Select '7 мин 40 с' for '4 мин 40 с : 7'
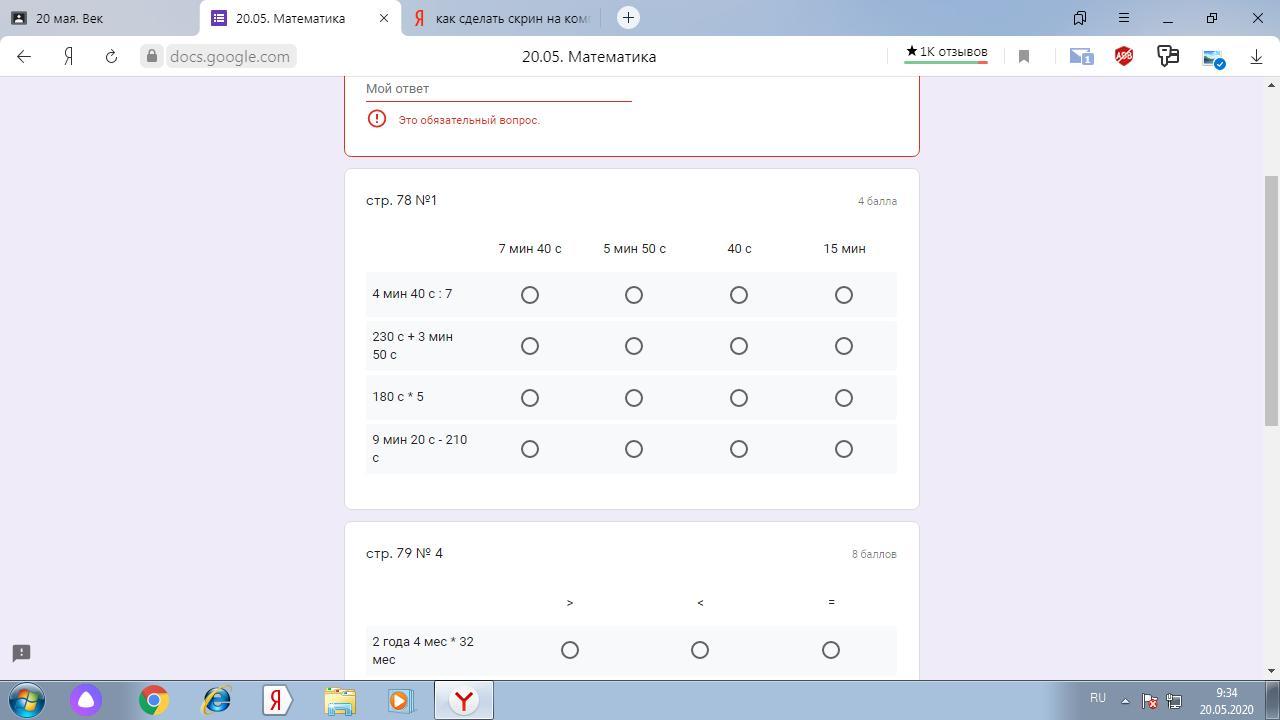 (x=530, y=295)
